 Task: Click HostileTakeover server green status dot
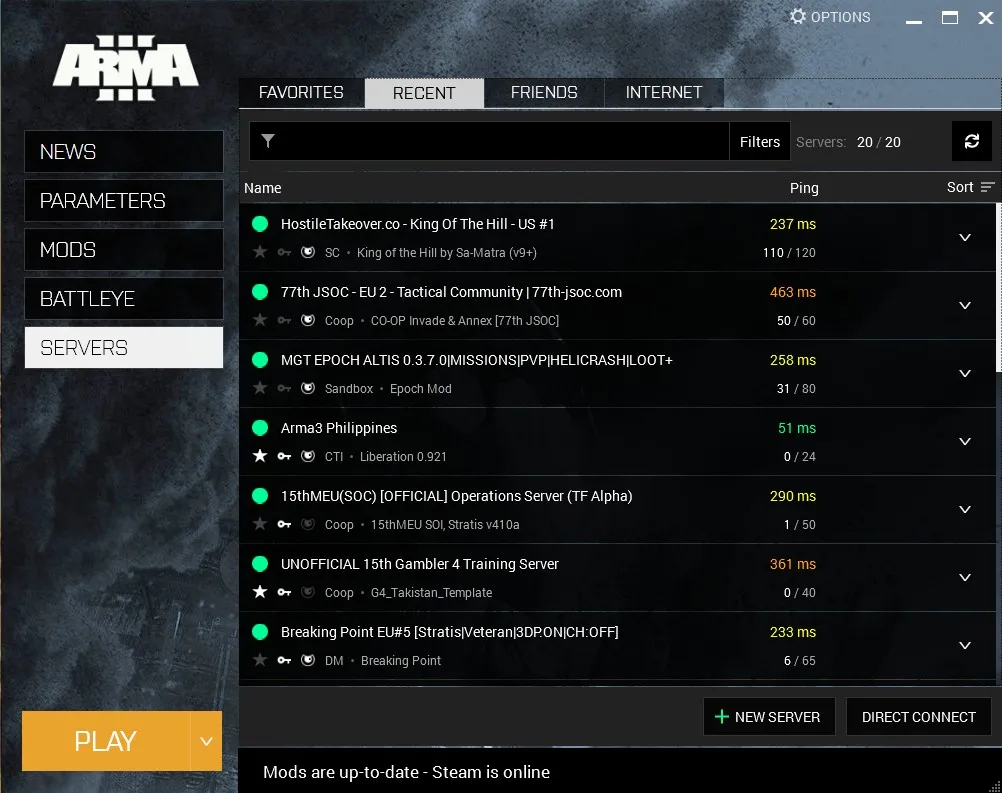click(x=260, y=224)
